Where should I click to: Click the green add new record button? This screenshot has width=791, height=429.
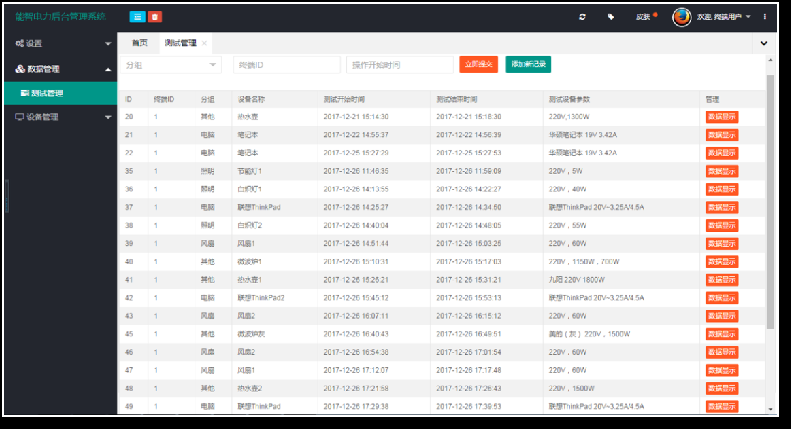tap(528, 64)
